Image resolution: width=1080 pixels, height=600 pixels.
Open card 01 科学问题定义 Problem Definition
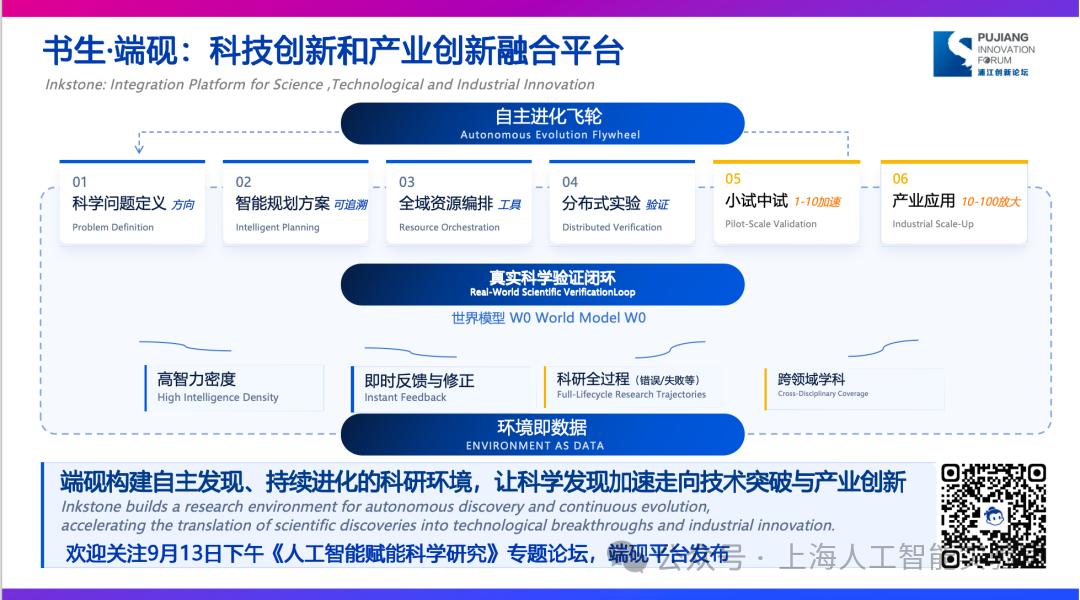pos(132,203)
